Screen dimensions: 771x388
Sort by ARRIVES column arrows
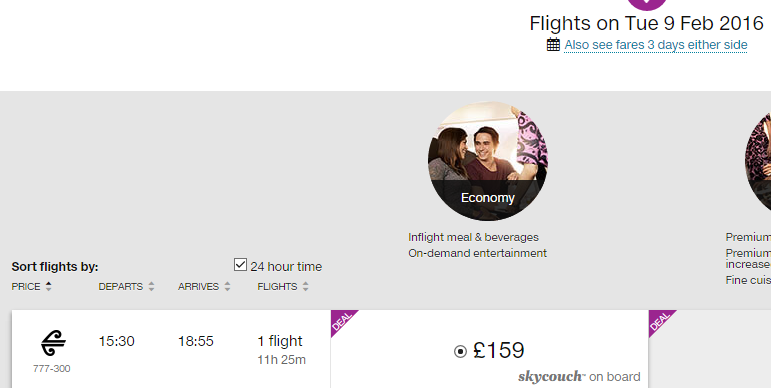click(x=227, y=286)
